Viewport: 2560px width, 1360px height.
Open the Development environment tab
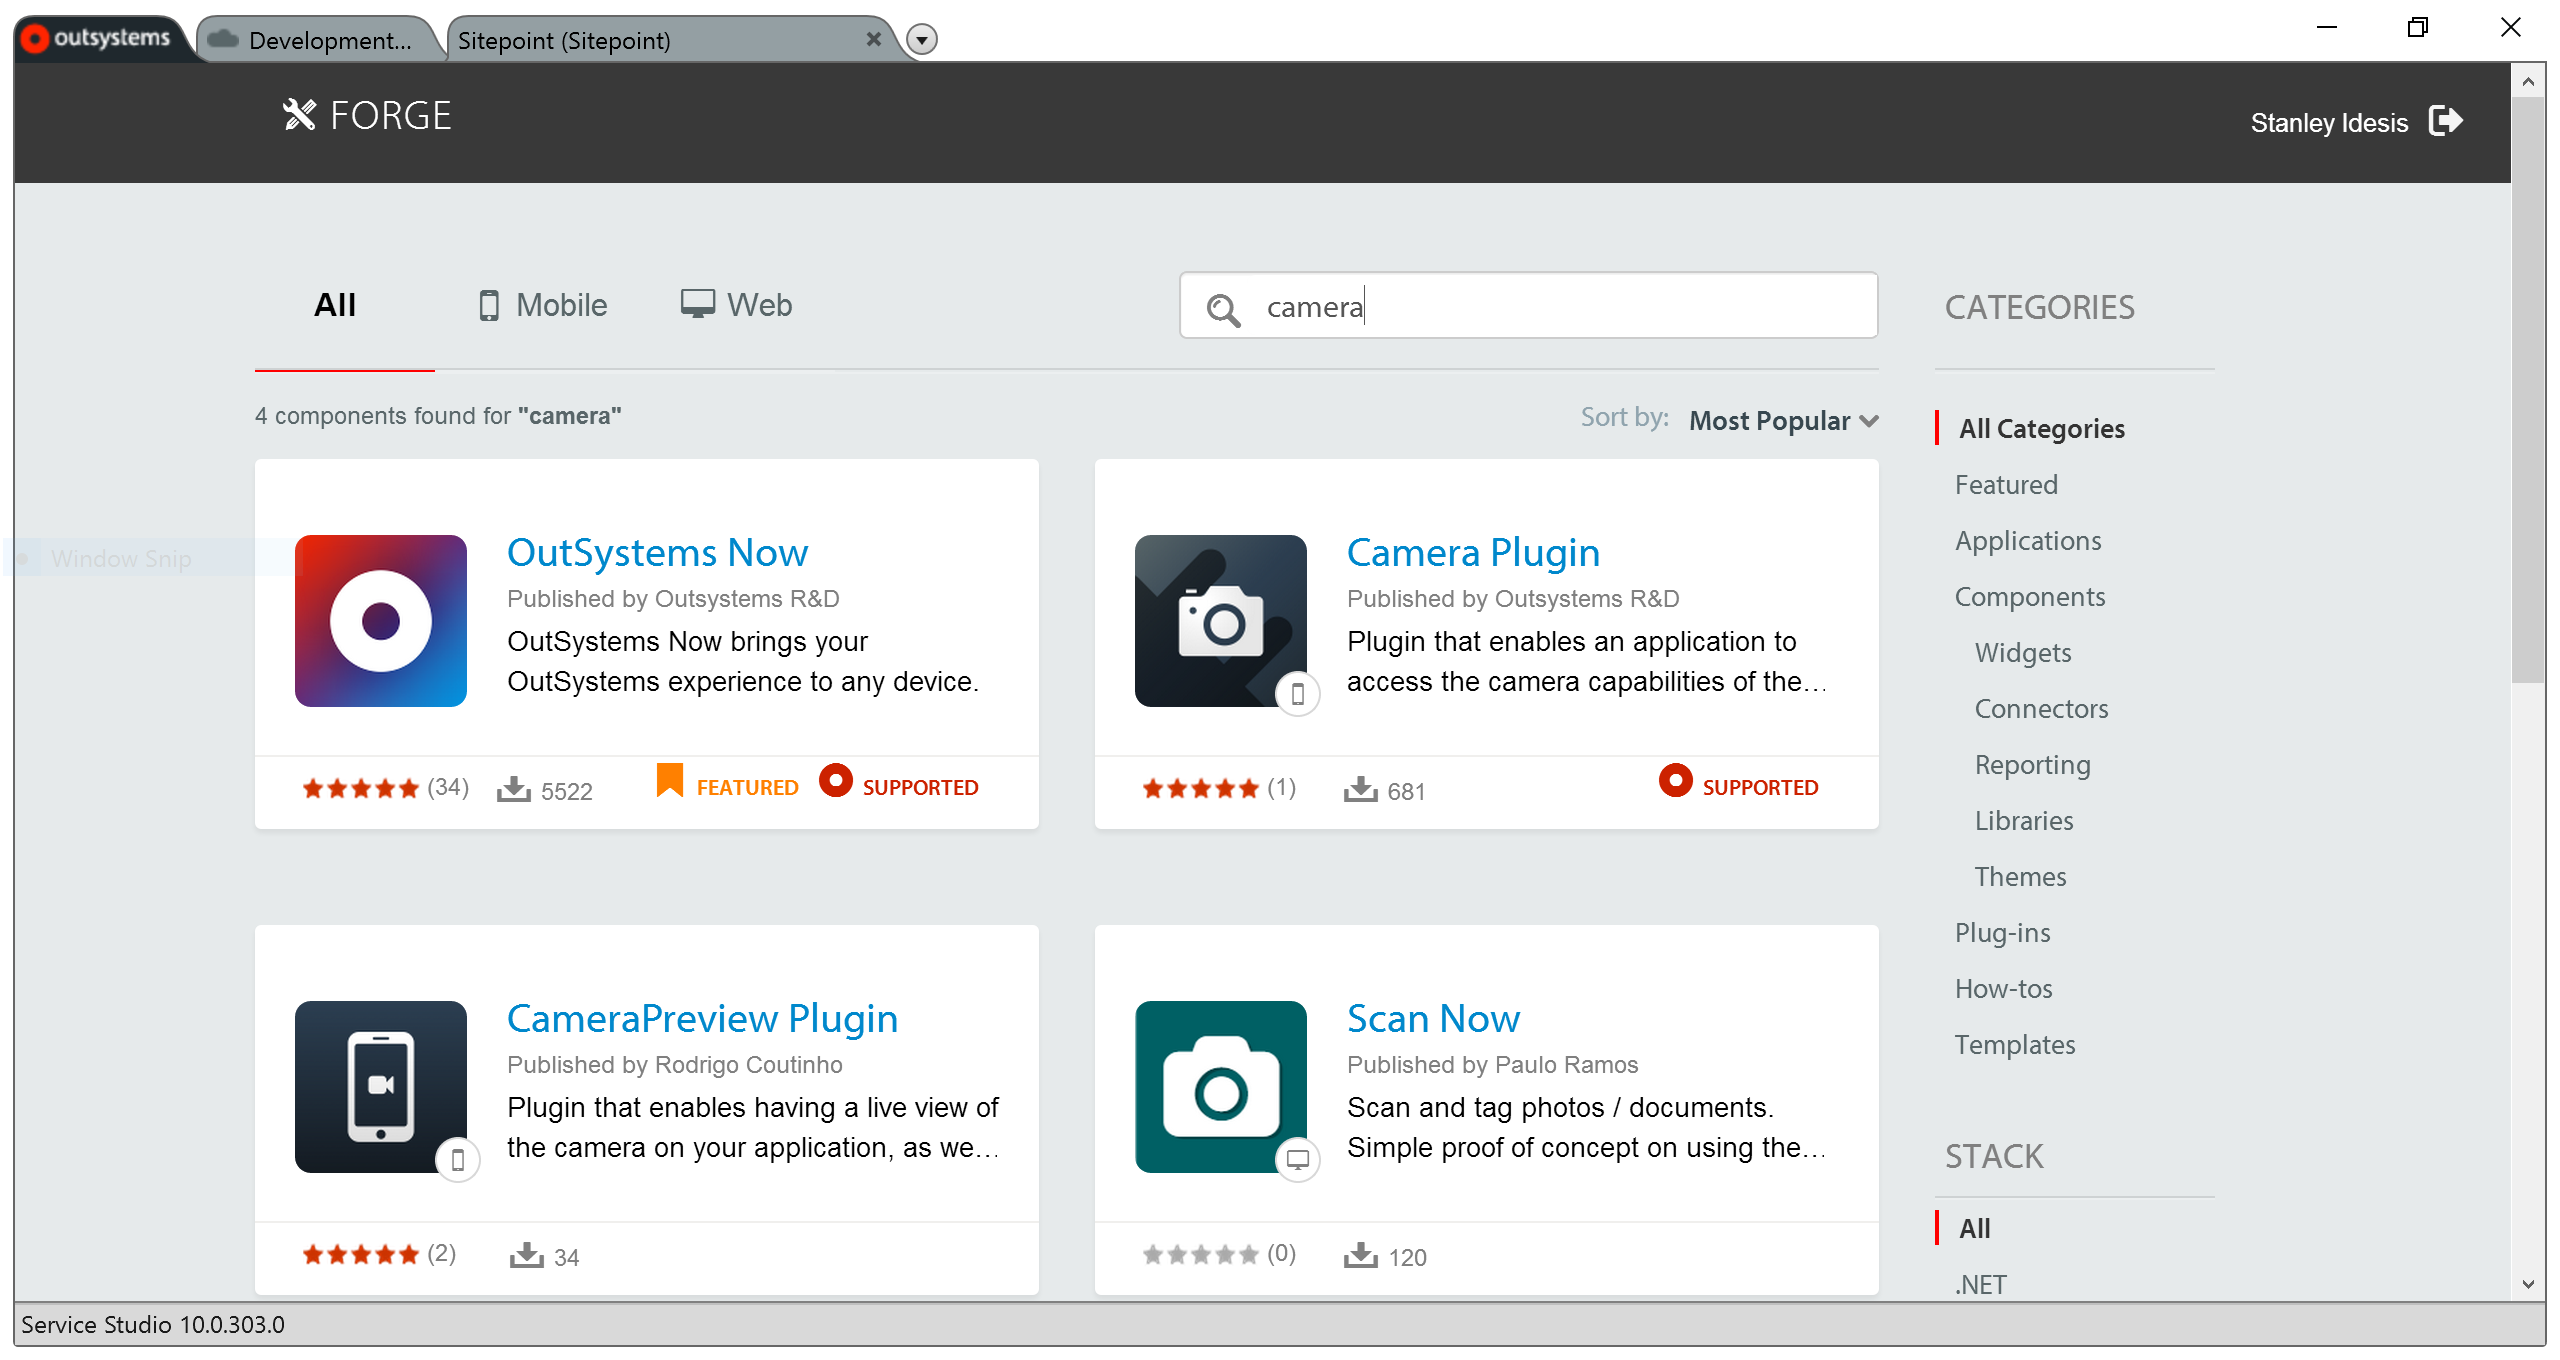(x=318, y=40)
